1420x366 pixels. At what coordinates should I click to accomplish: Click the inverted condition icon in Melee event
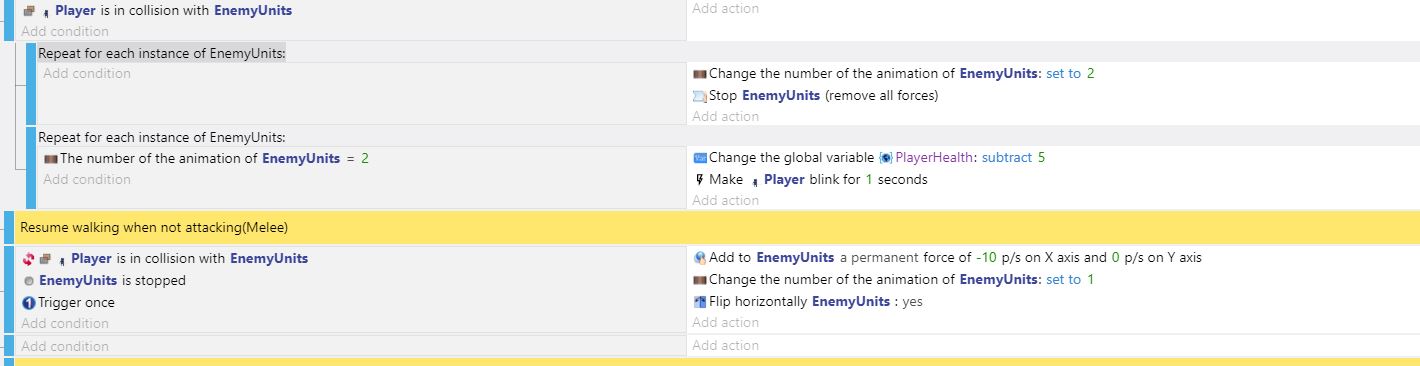(x=28, y=259)
